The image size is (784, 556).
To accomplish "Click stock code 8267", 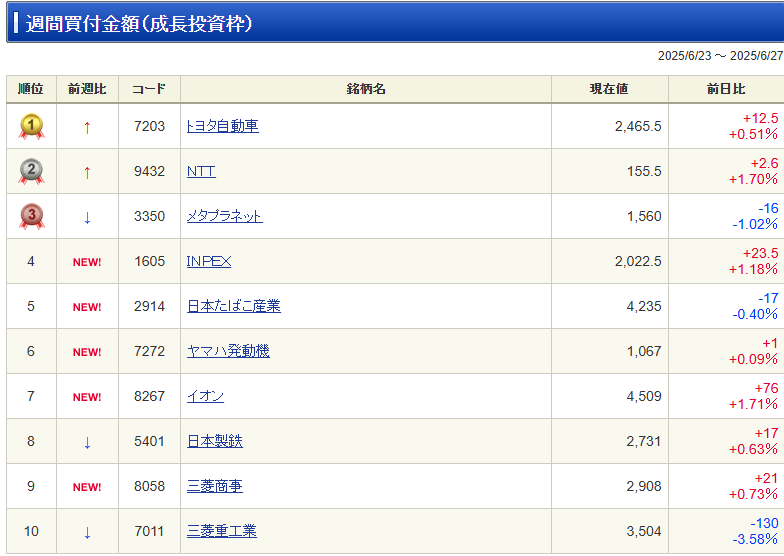I will coord(149,396).
